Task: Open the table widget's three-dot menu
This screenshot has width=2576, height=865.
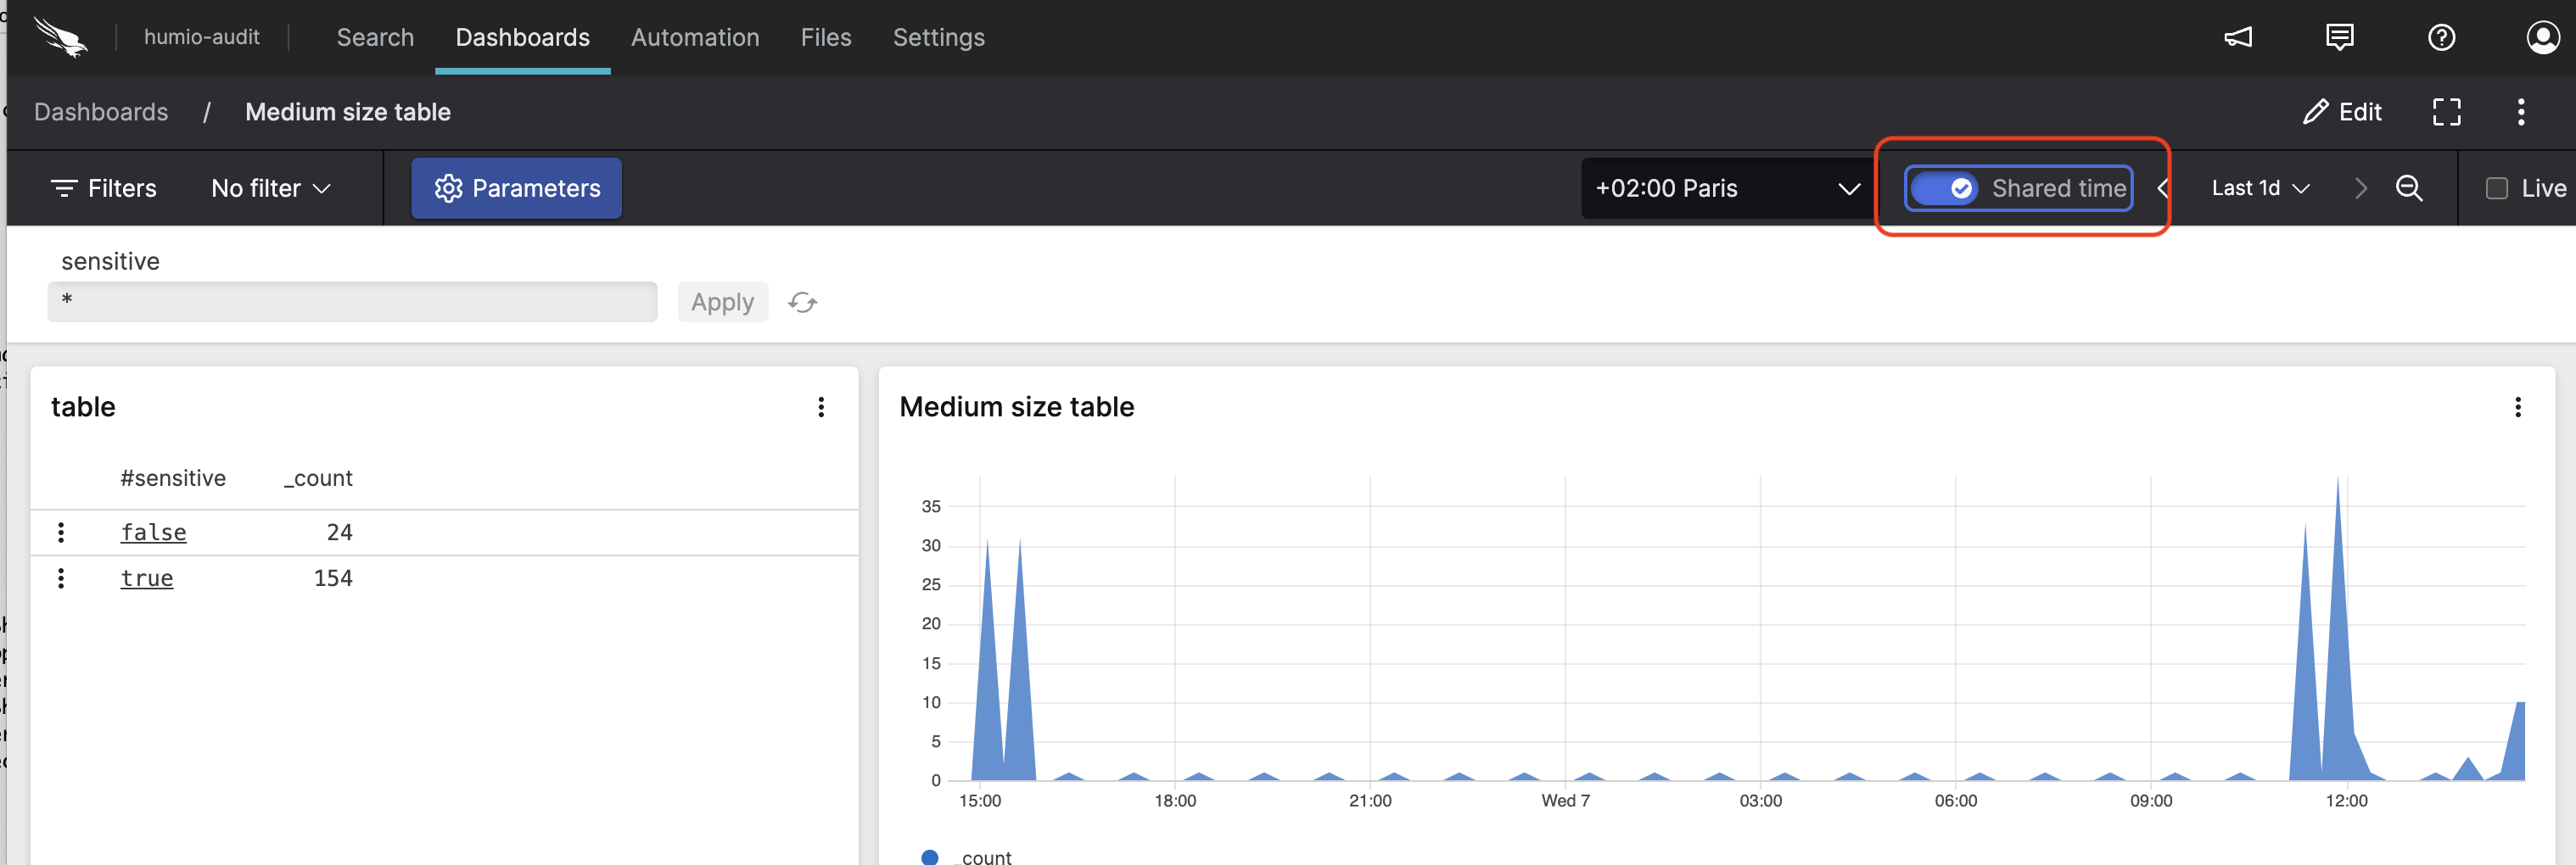Action: tap(821, 407)
